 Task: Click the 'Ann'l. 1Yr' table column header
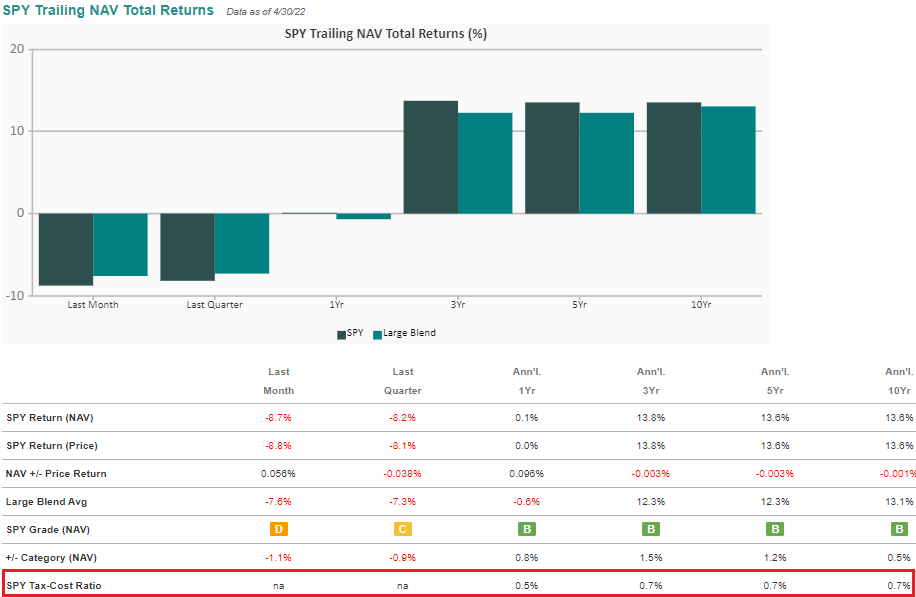click(527, 381)
